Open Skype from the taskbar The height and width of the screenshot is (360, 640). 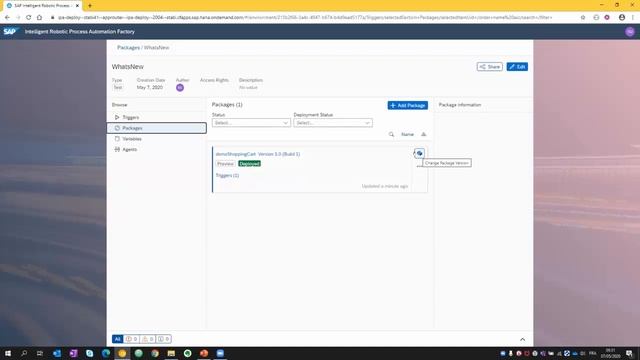89,353
